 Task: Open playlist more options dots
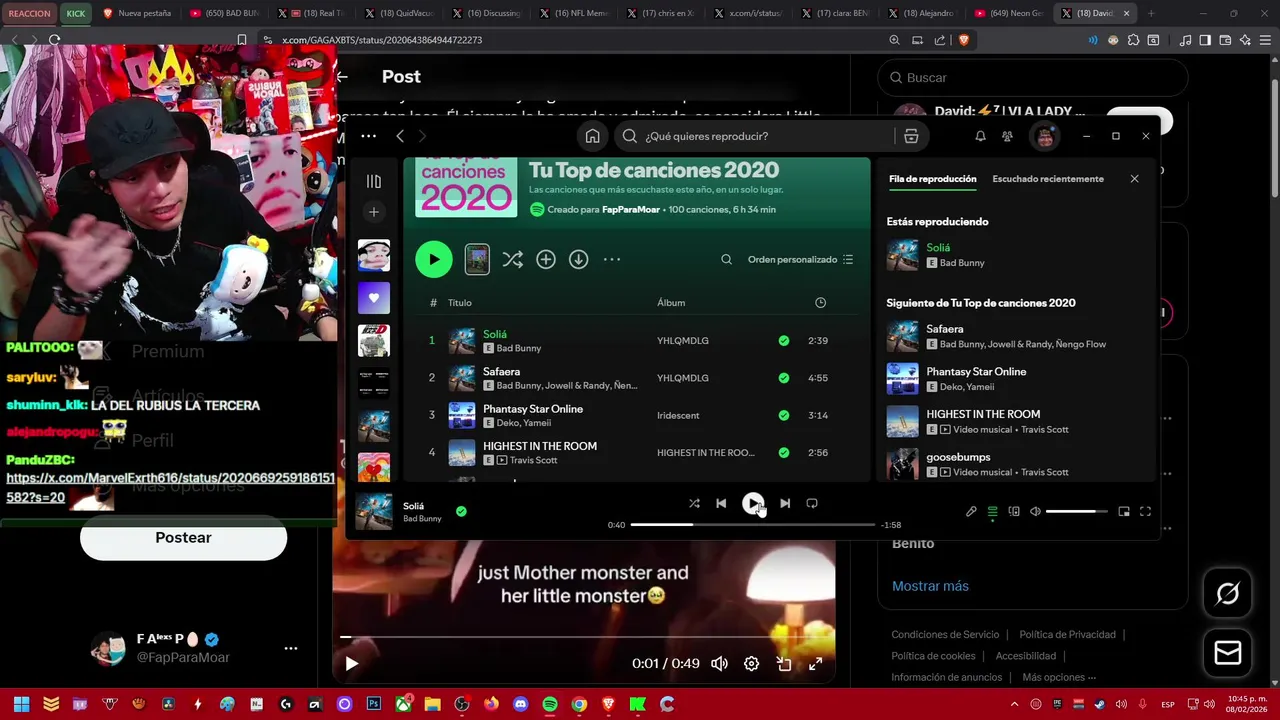click(612, 259)
